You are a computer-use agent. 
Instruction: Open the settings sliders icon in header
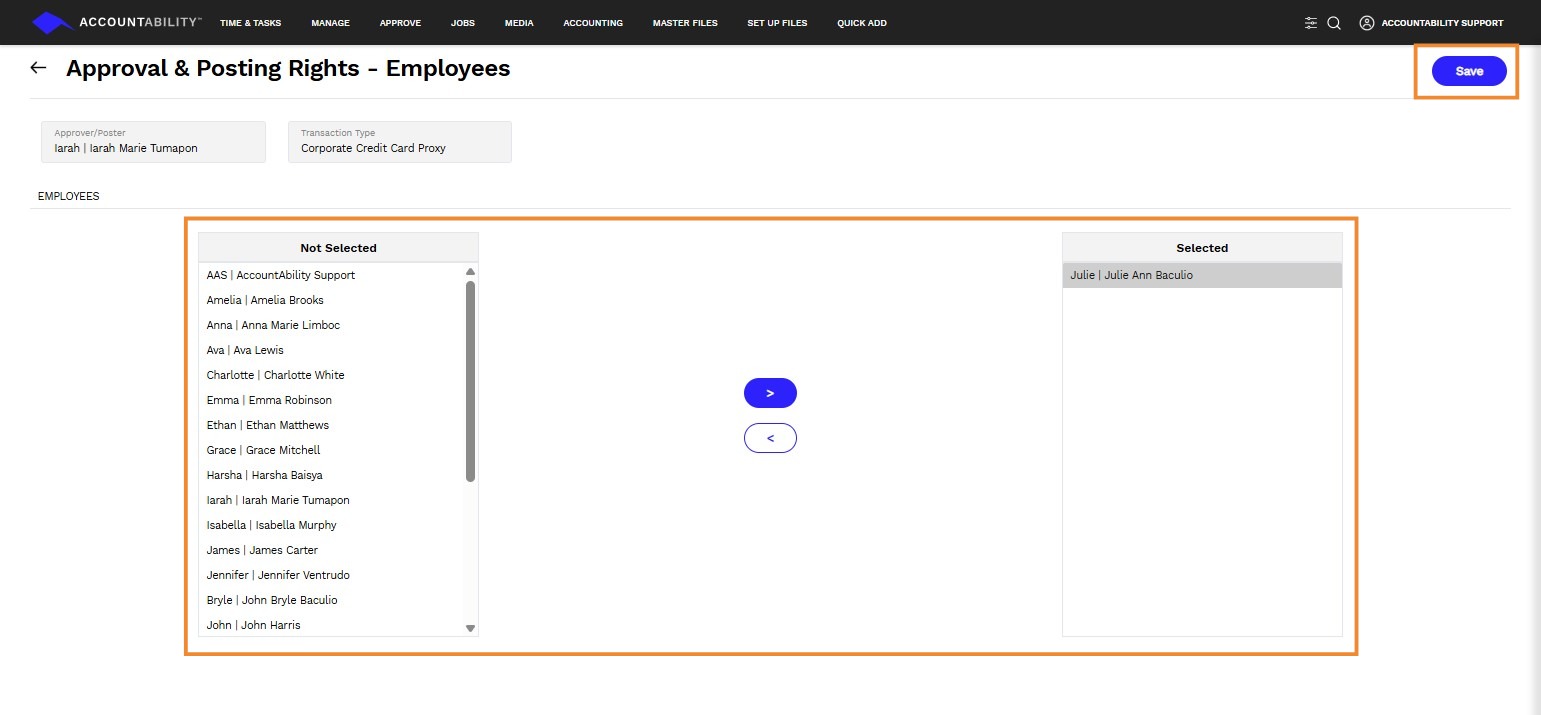click(1311, 23)
